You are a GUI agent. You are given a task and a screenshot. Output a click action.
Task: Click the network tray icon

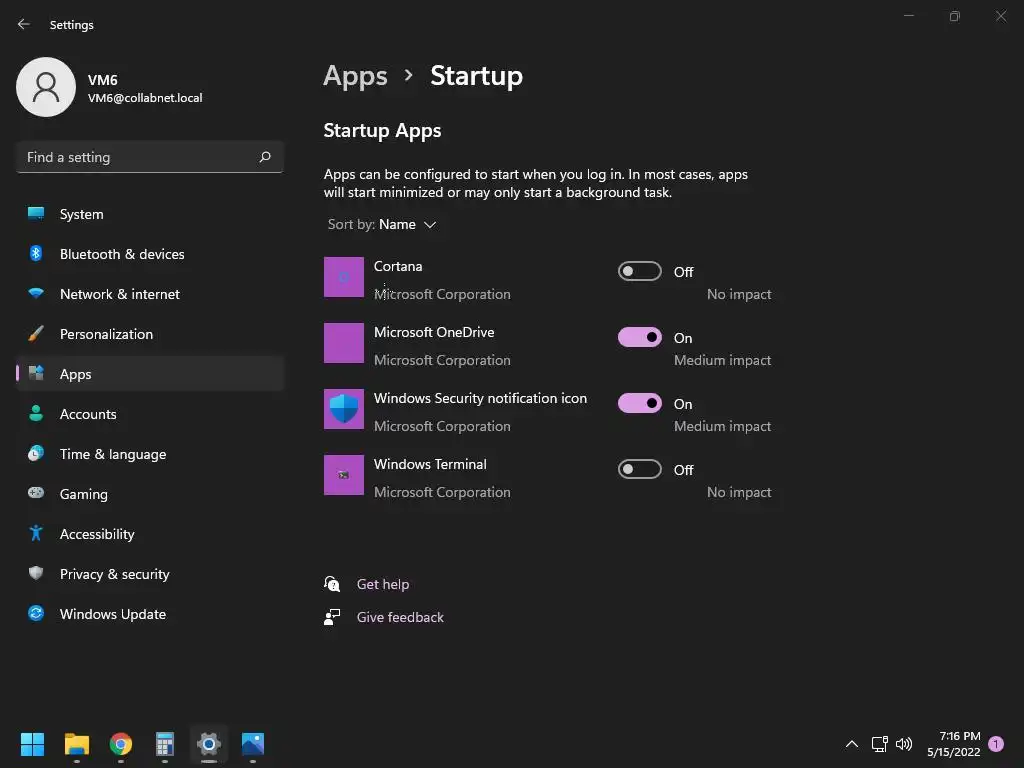tap(879, 744)
